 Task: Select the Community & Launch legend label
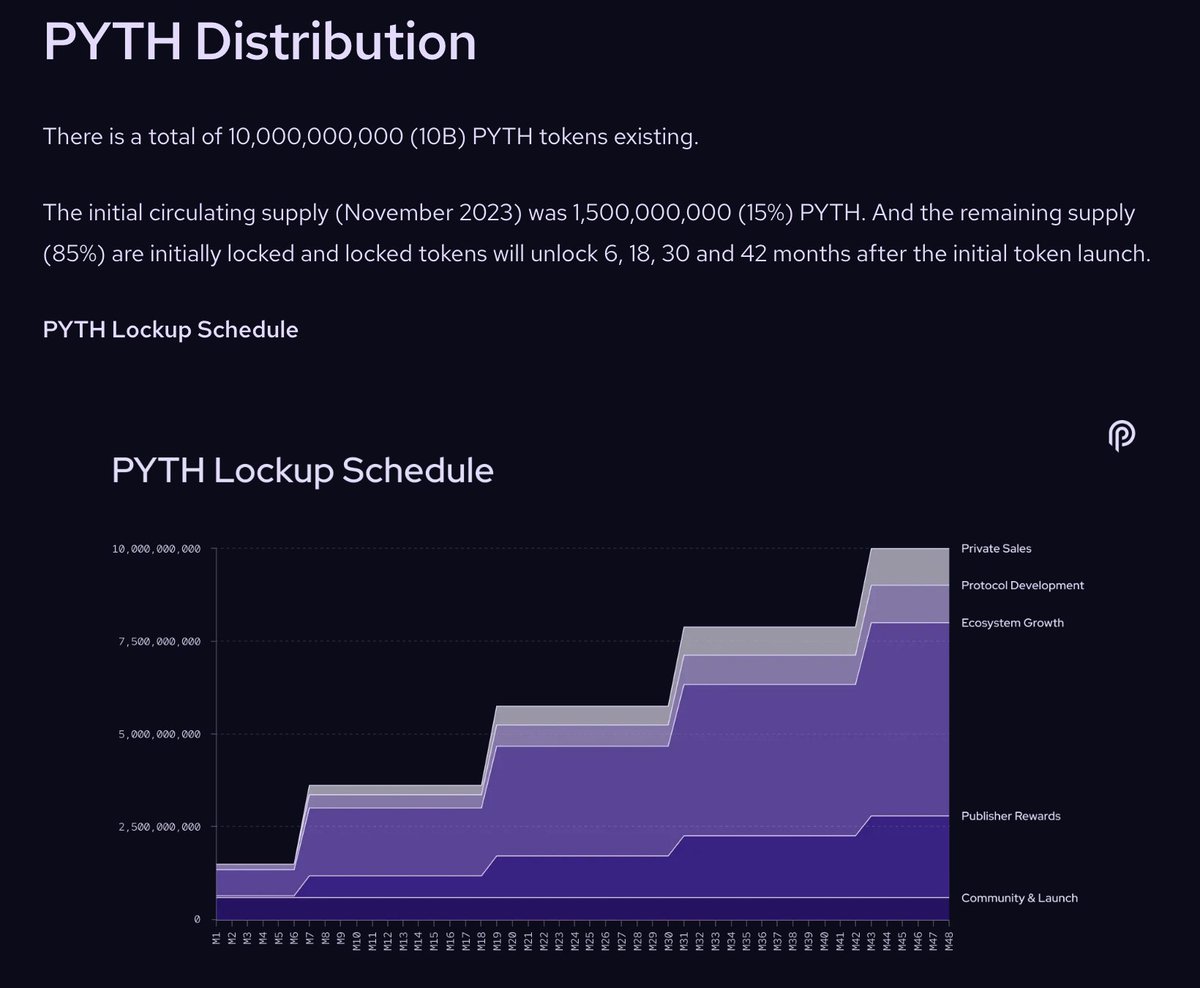pos(1019,898)
